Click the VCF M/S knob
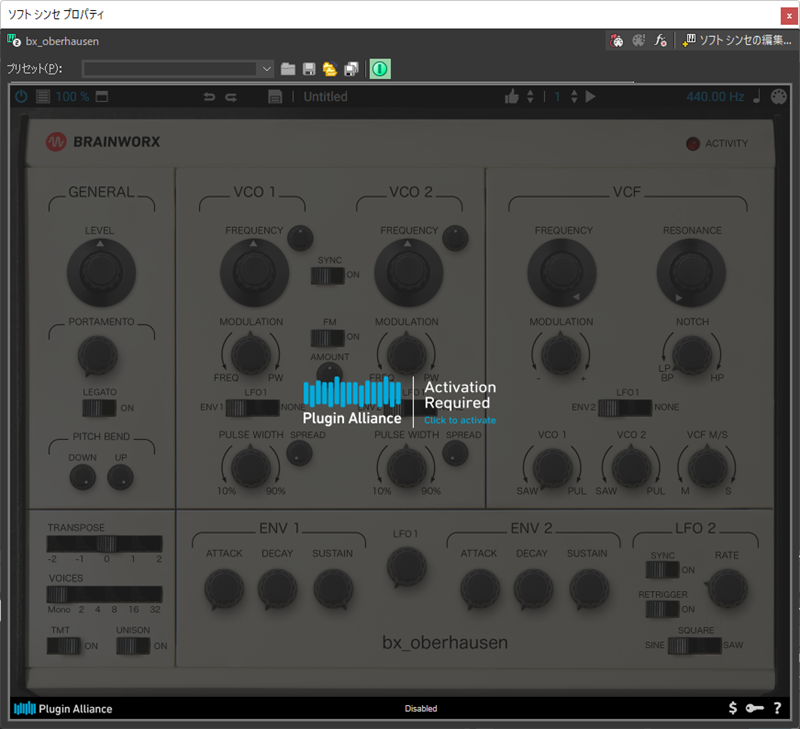The width and height of the screenshot is (800, 729). click(708, 467)
